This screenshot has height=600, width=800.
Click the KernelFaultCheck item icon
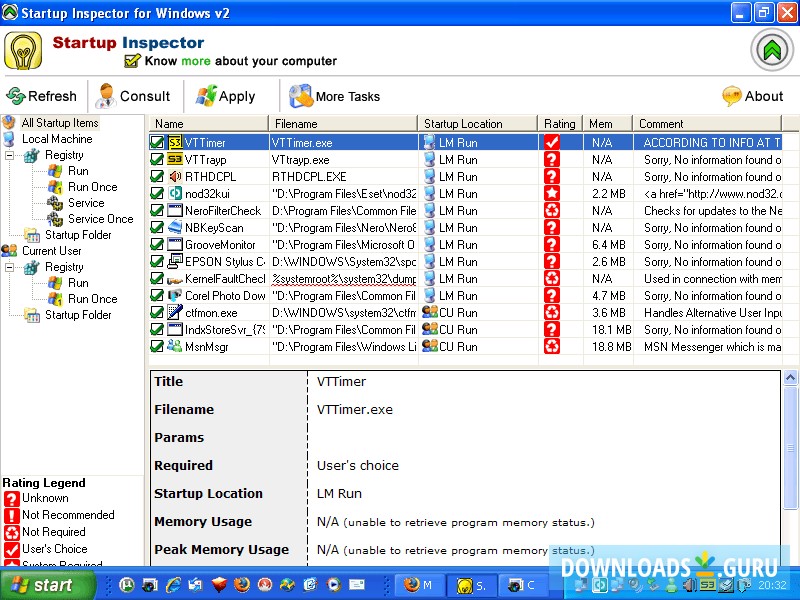click(x=174, y=279)
